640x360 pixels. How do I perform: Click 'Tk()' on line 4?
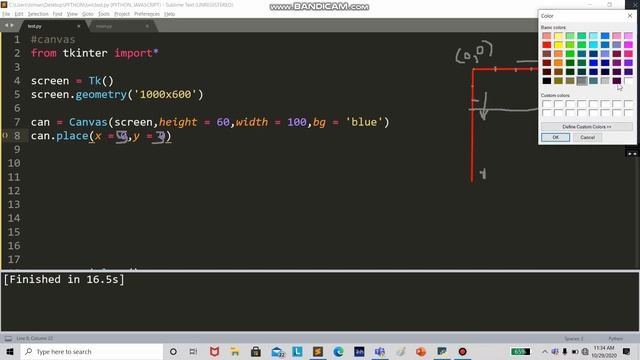pos(101,81)
